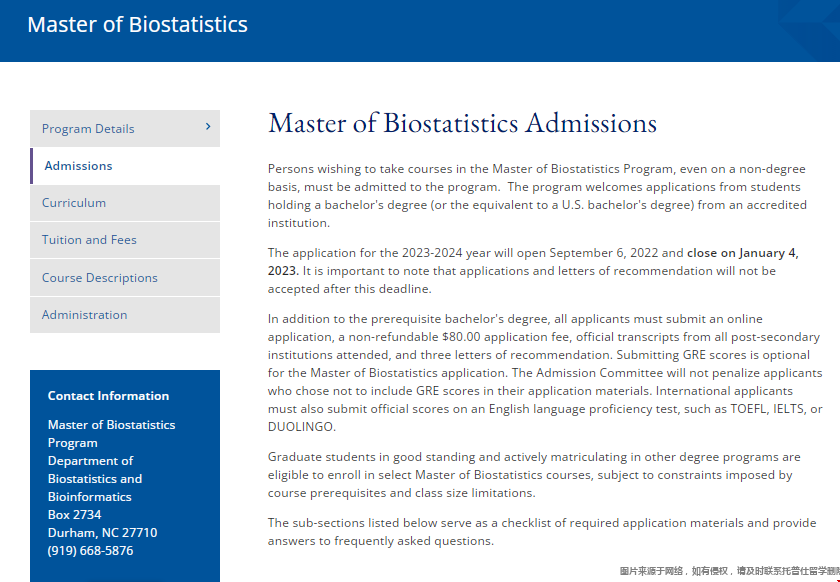The image size is (840, 582).
Task: Expand the Program Details chevron arrow
Action: 208,127
